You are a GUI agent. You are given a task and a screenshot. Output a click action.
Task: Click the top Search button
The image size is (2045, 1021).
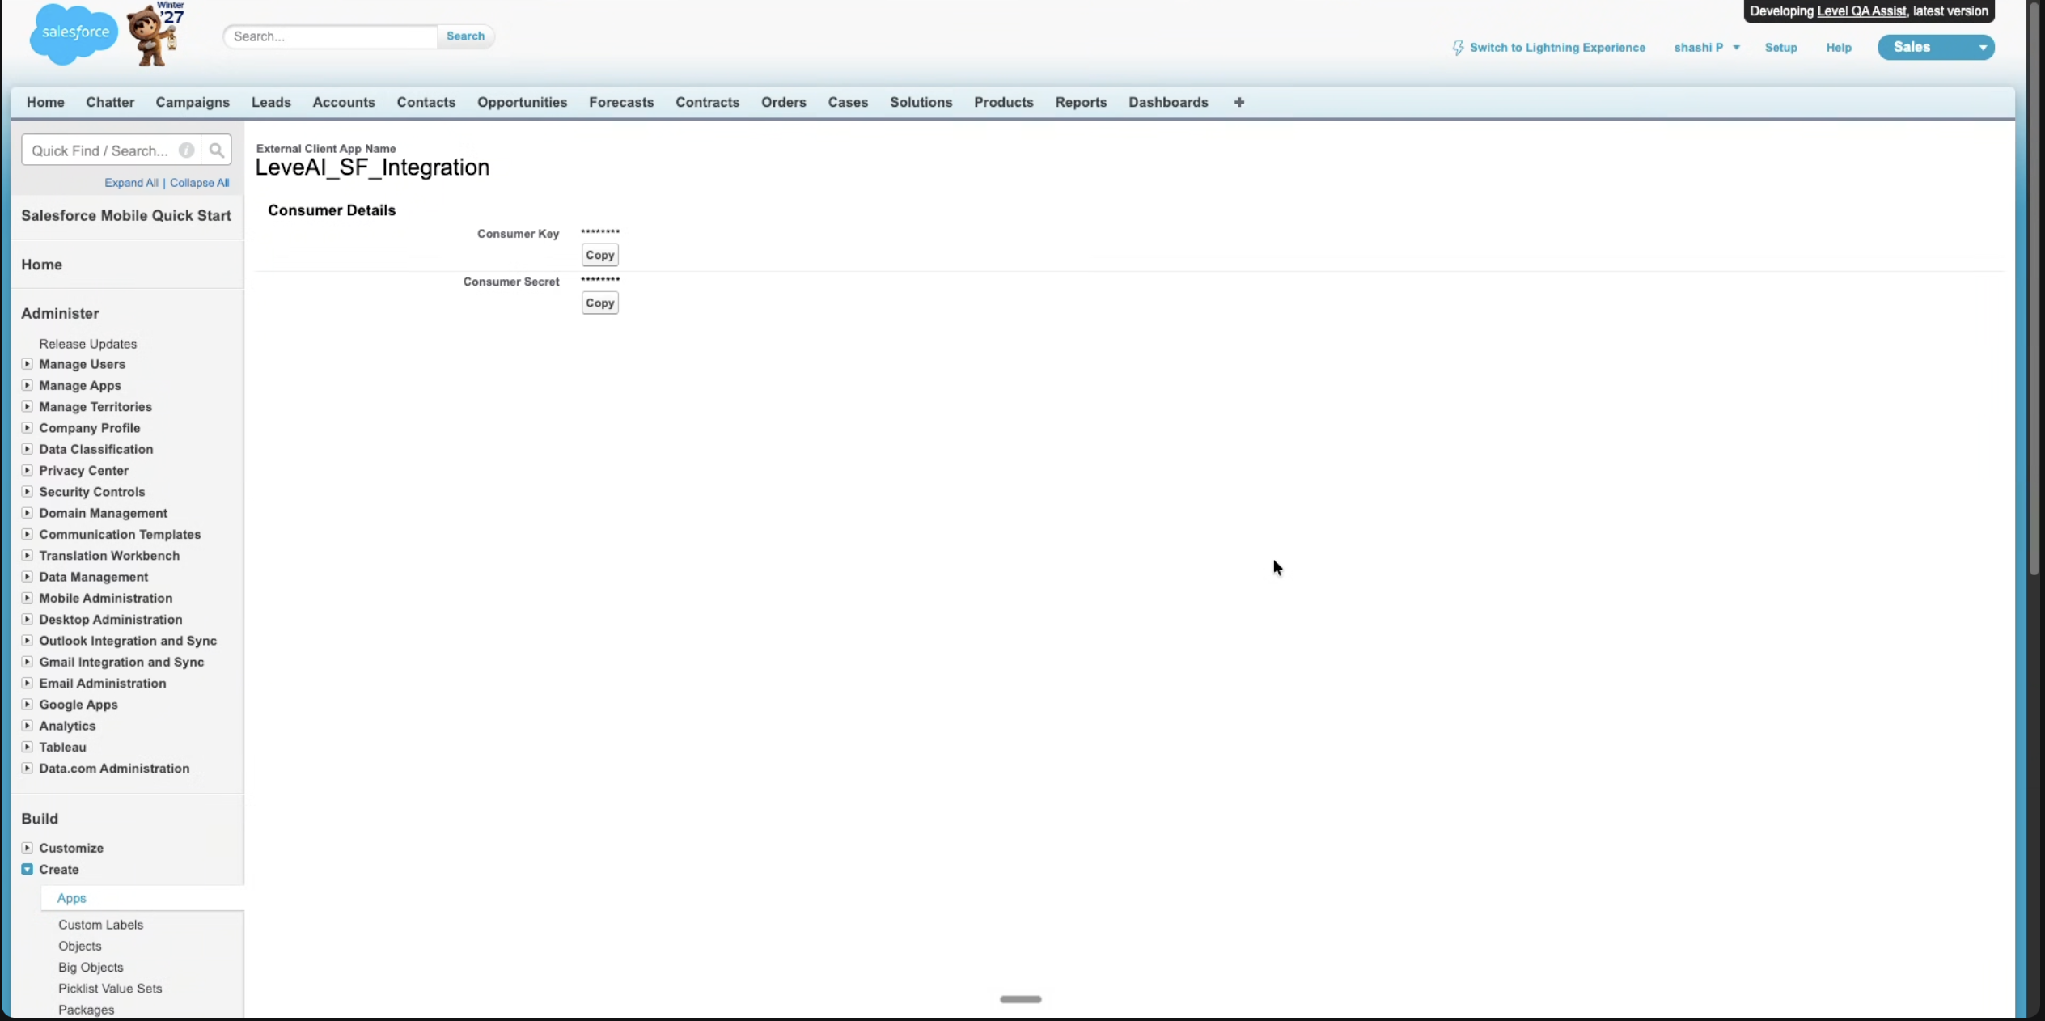[465, 36]
